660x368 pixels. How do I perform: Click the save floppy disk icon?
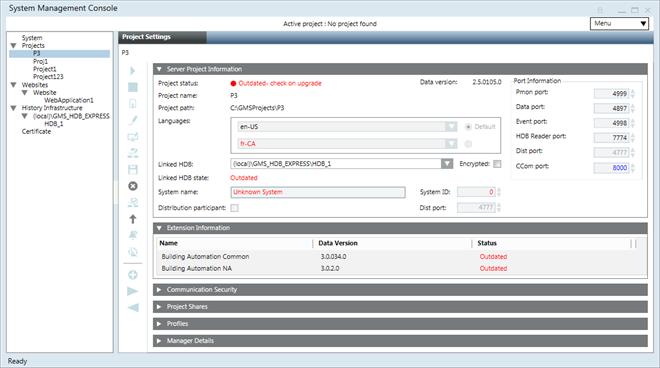133,169
